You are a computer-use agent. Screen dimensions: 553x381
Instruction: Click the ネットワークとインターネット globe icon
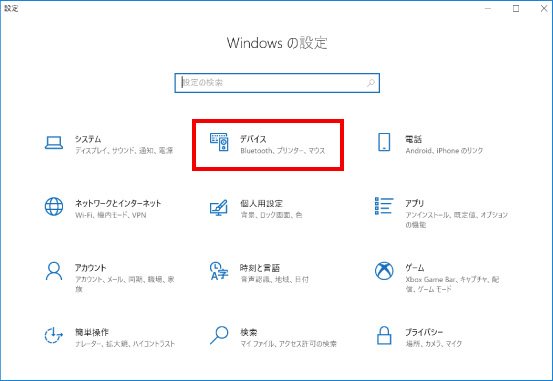pyautogui.click(x=54, y=206)
